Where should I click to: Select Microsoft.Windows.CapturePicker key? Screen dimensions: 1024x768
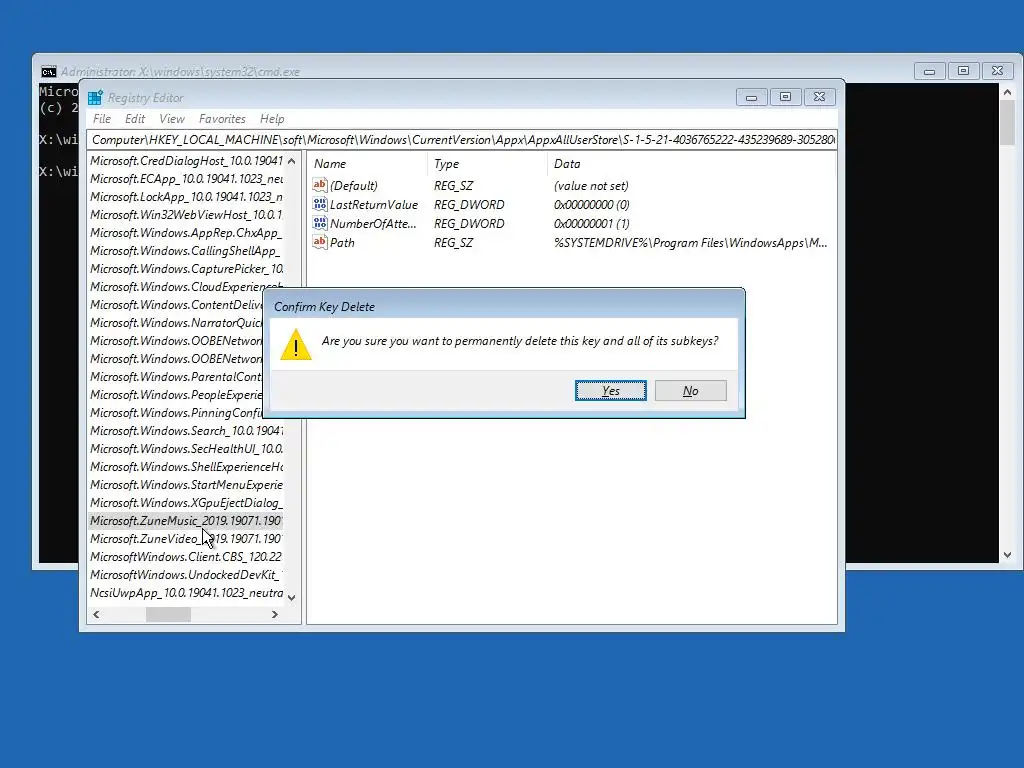point(186,268)
